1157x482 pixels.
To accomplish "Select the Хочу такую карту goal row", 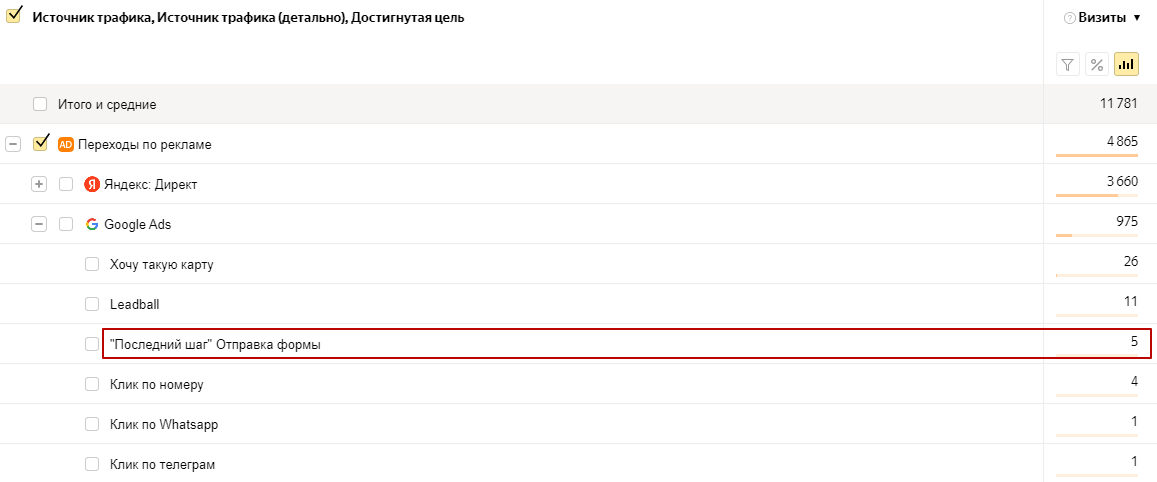I will pyautogui.click(x=578, y=264).
